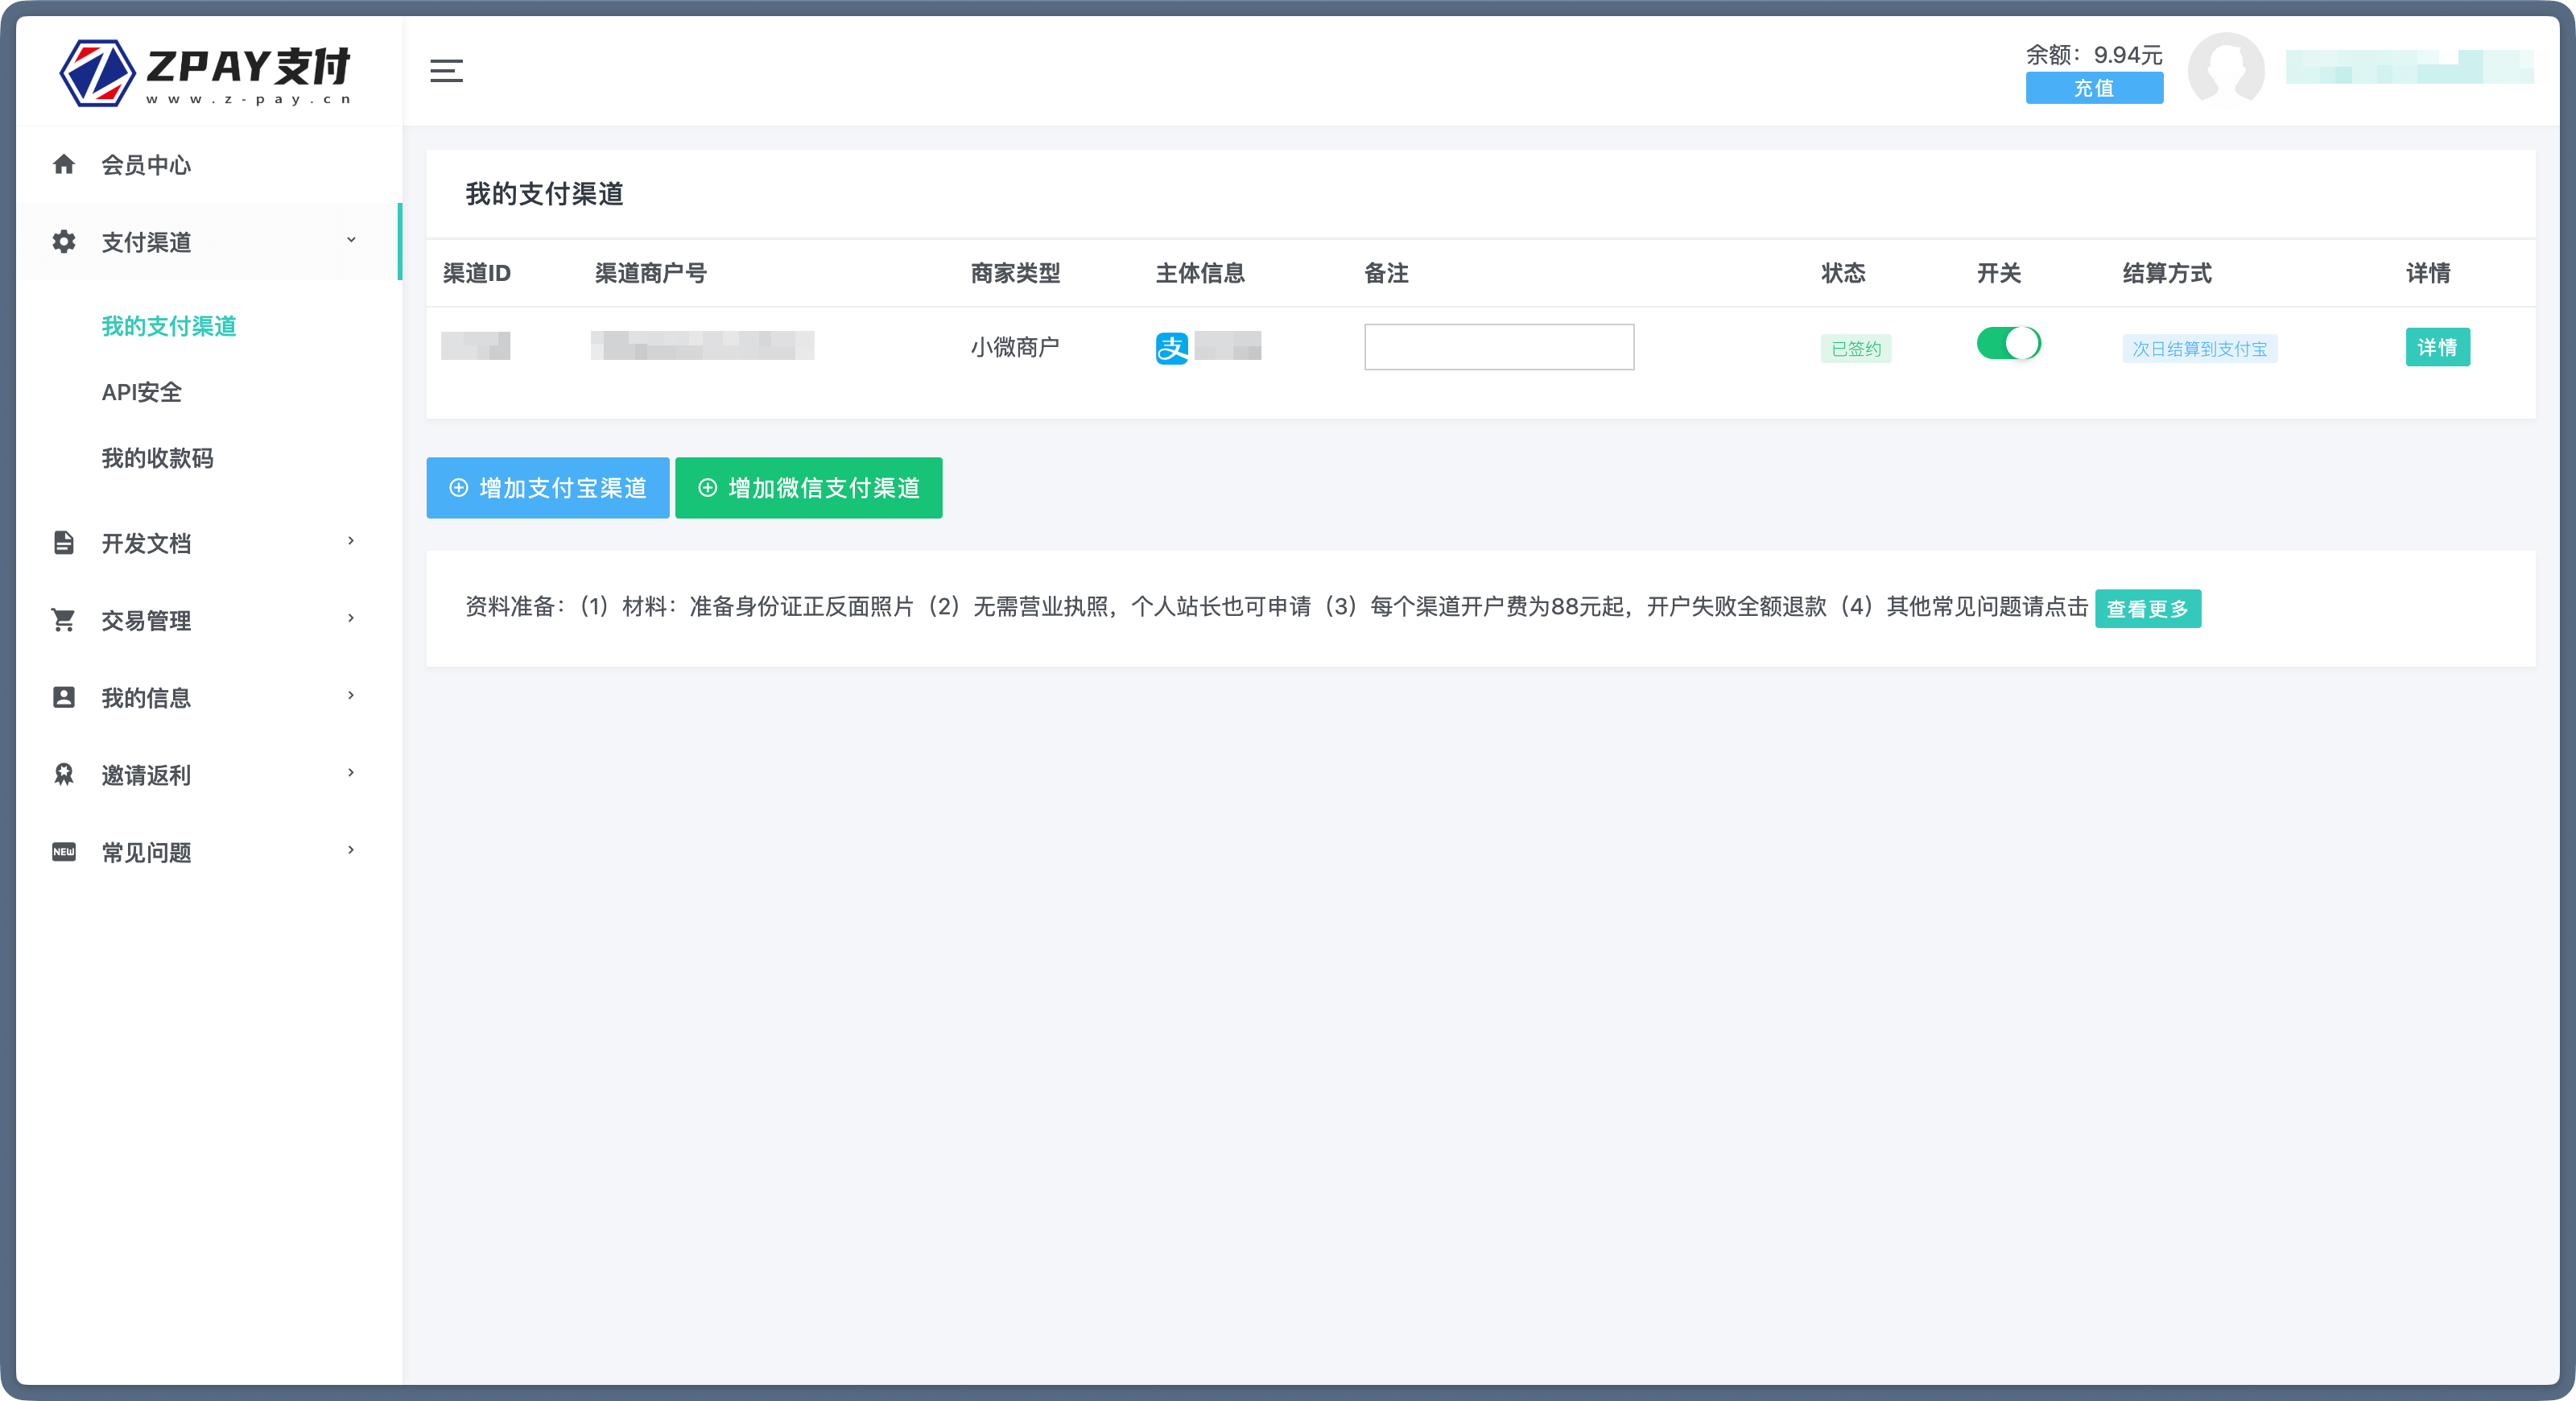
Task: Click the ZPAY logo
Action: 206,72
